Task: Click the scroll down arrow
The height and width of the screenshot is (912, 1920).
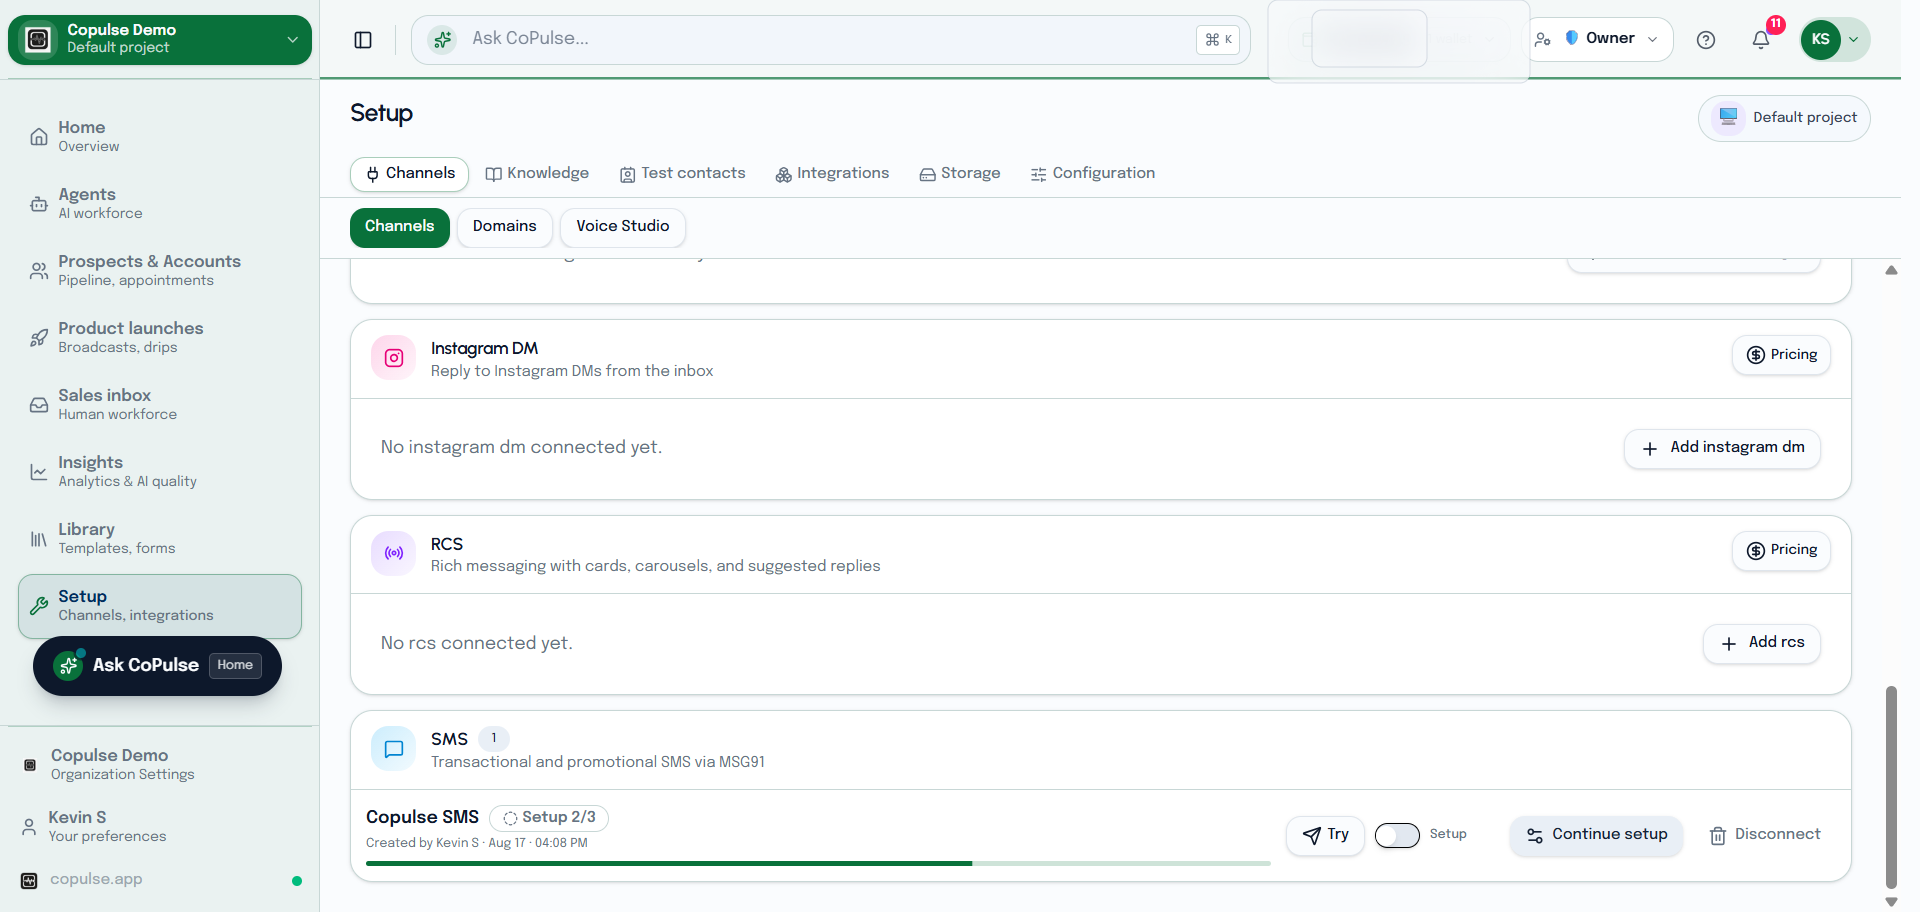Action: [x=1891, y=901]
